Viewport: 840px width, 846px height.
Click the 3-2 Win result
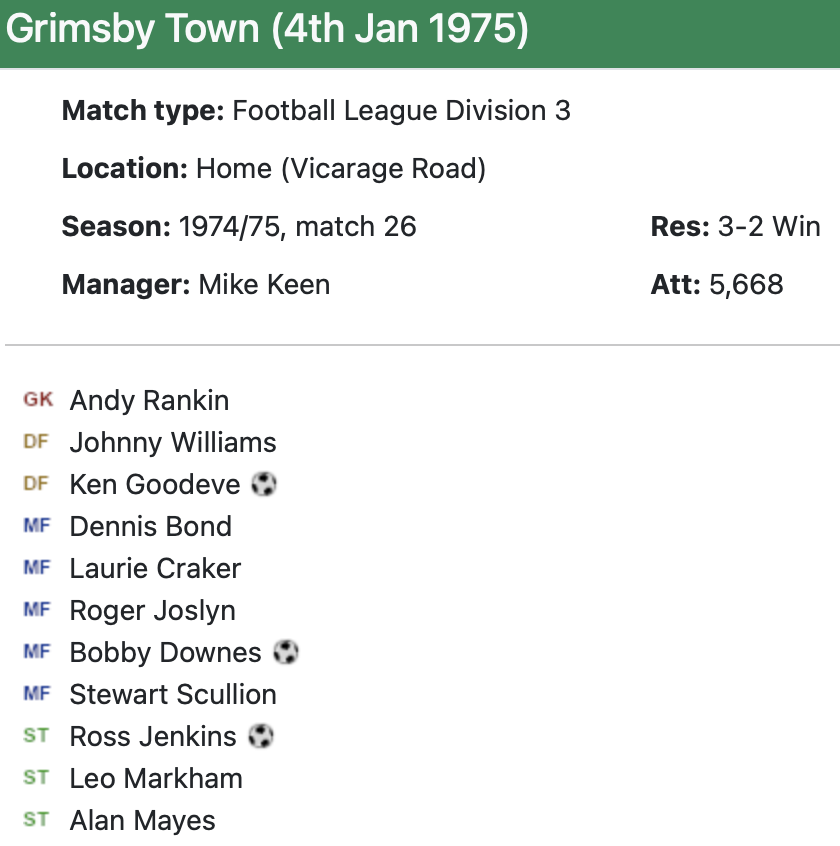[x=769, y=227]
